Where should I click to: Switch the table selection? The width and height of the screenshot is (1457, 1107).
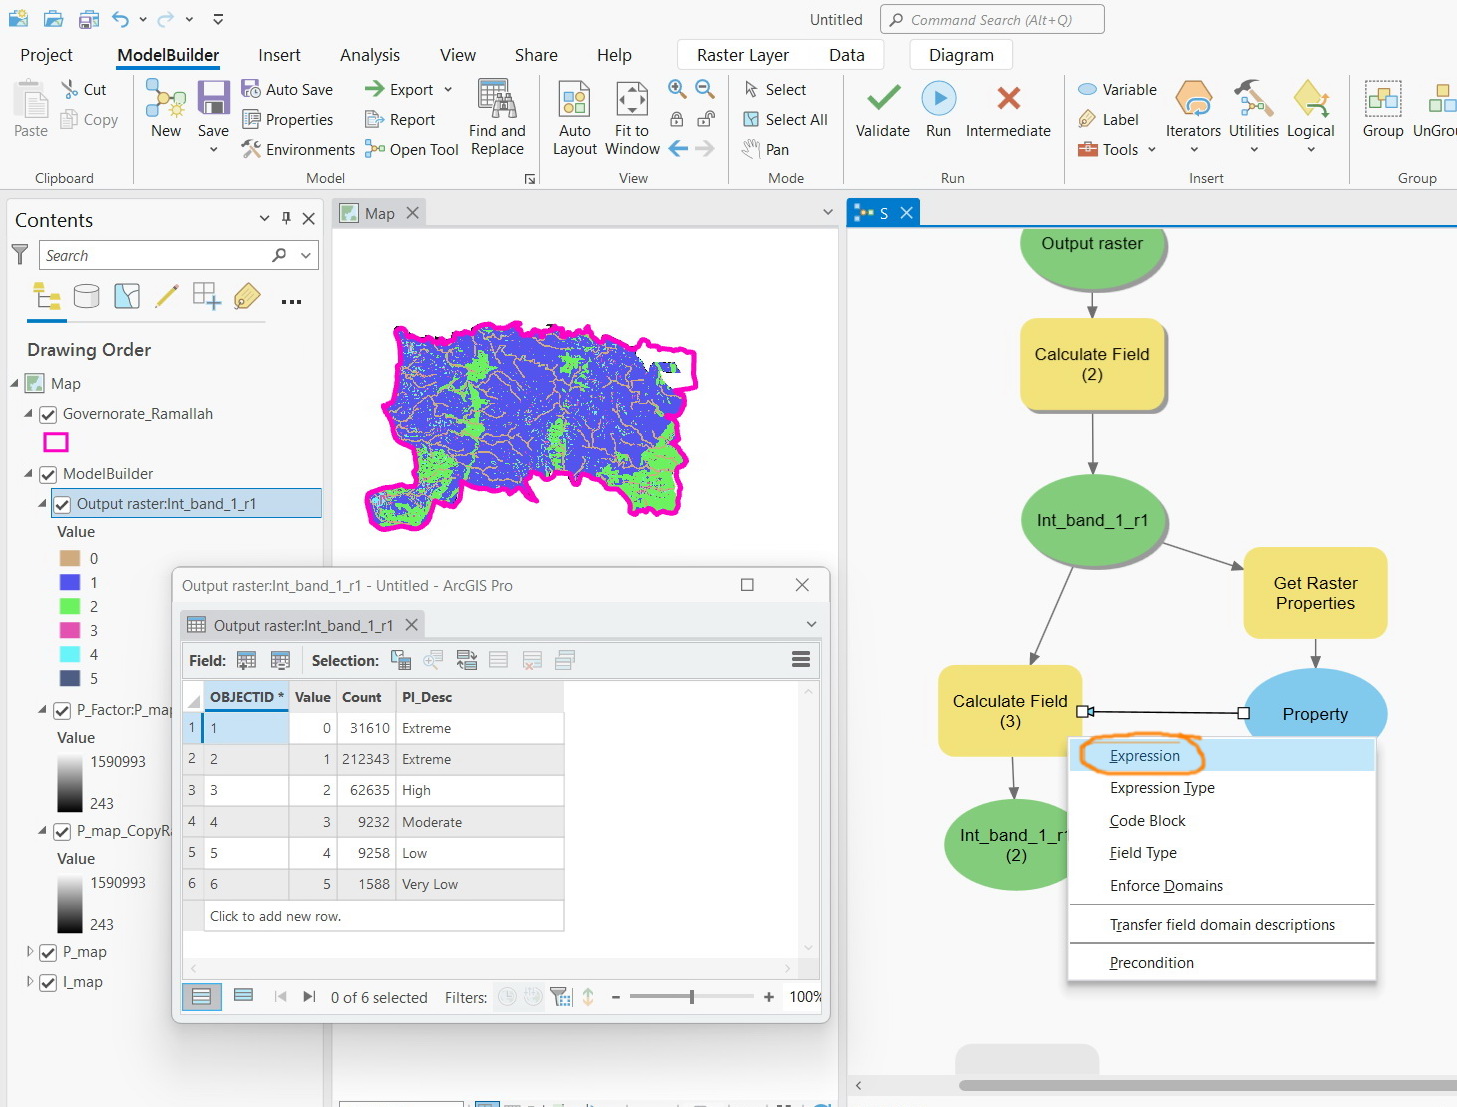(x=466, y=660)
